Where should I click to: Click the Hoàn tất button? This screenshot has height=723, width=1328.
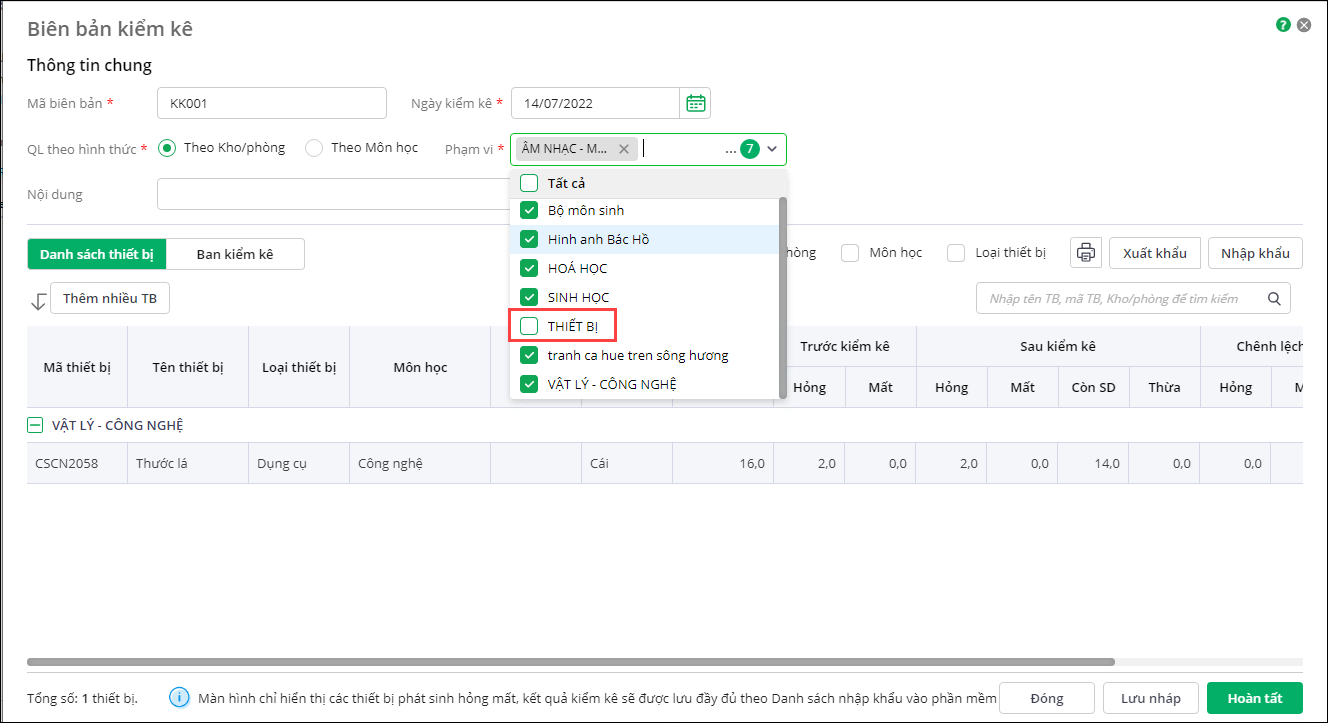tap(1255, 698)
